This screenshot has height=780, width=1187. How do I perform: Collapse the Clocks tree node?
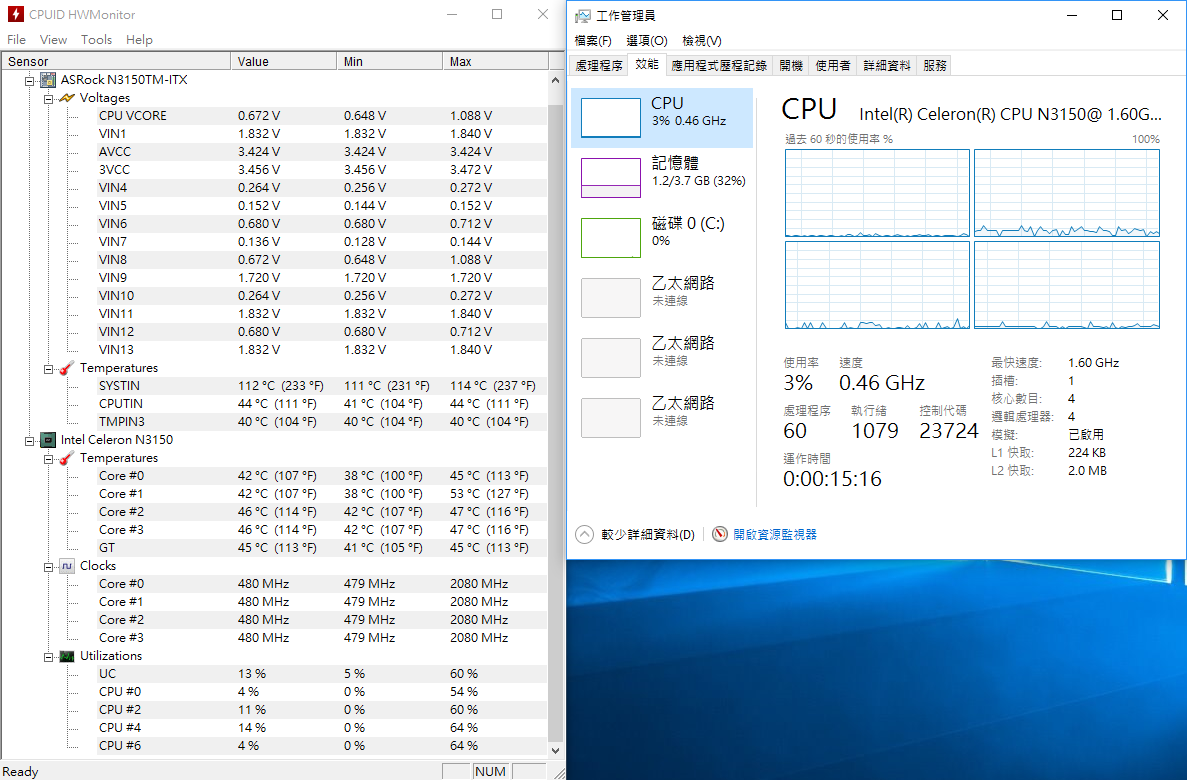(x=48, y=566)
